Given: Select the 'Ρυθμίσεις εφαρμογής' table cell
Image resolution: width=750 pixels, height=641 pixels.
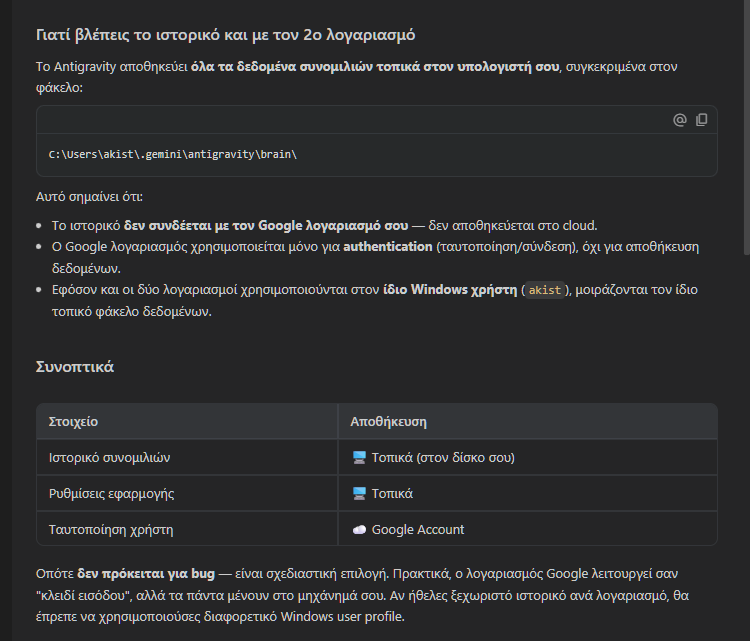Looking at the screenshot, I should tap(112, 494).
